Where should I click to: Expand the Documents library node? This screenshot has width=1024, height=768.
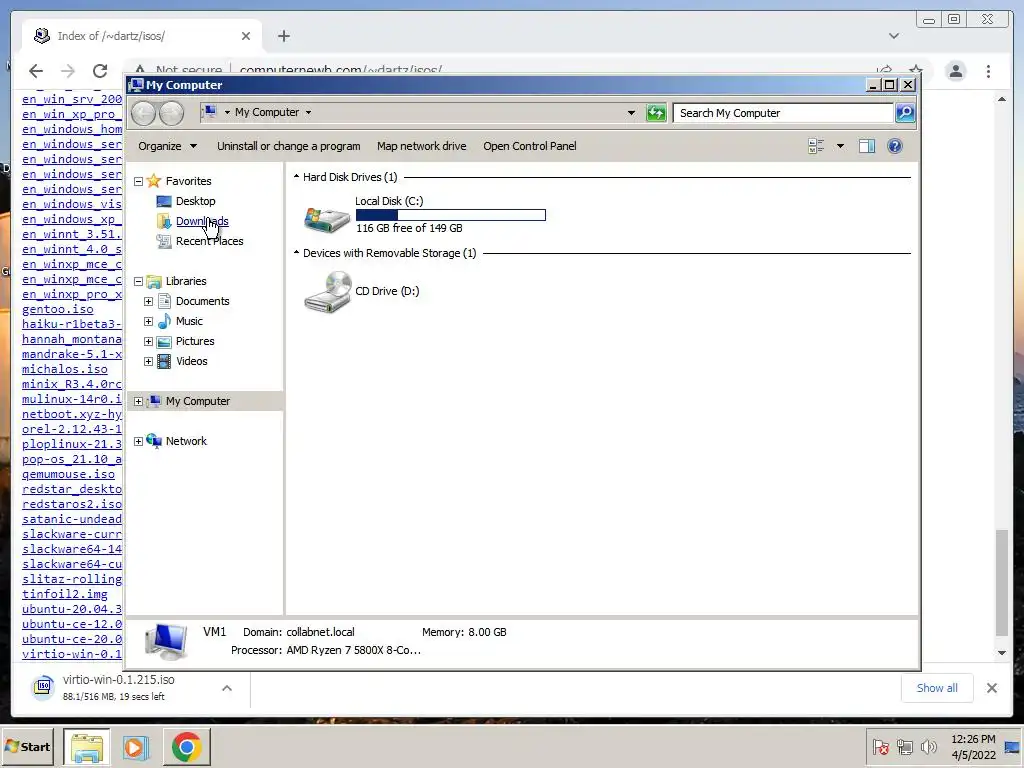click(148, 301)
